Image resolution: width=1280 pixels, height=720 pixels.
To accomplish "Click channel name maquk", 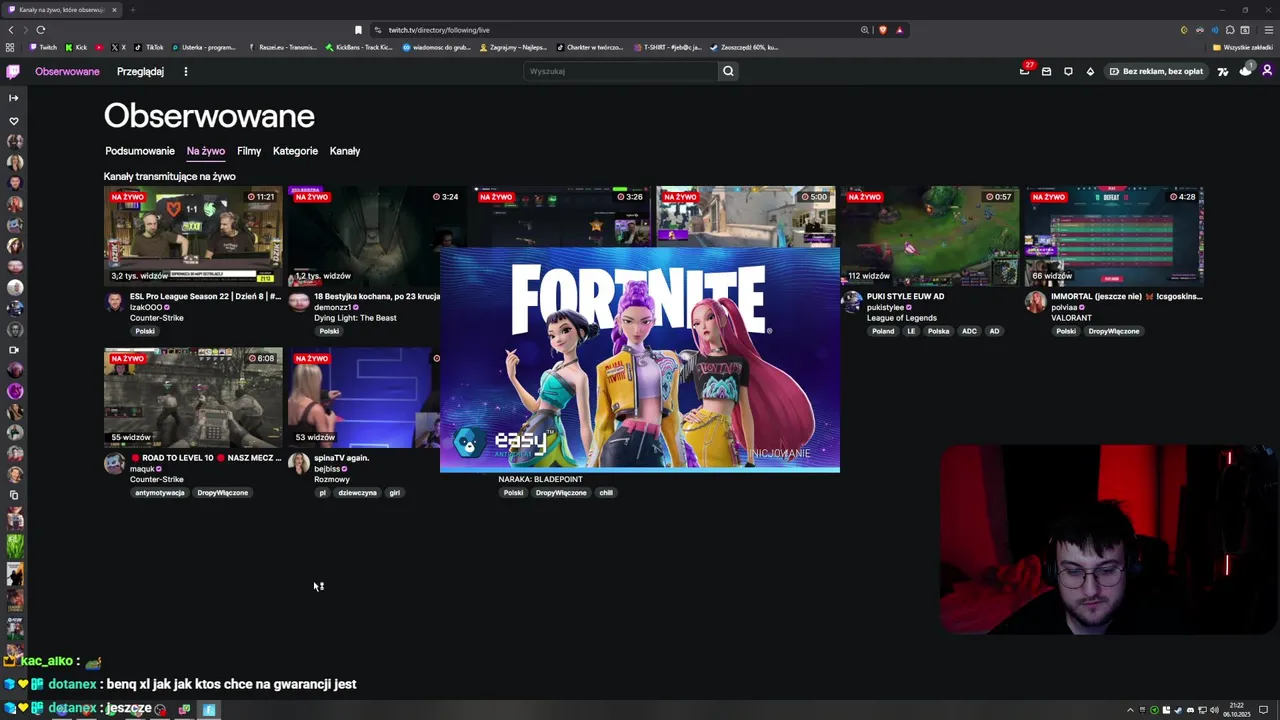I will pos(143,468).
